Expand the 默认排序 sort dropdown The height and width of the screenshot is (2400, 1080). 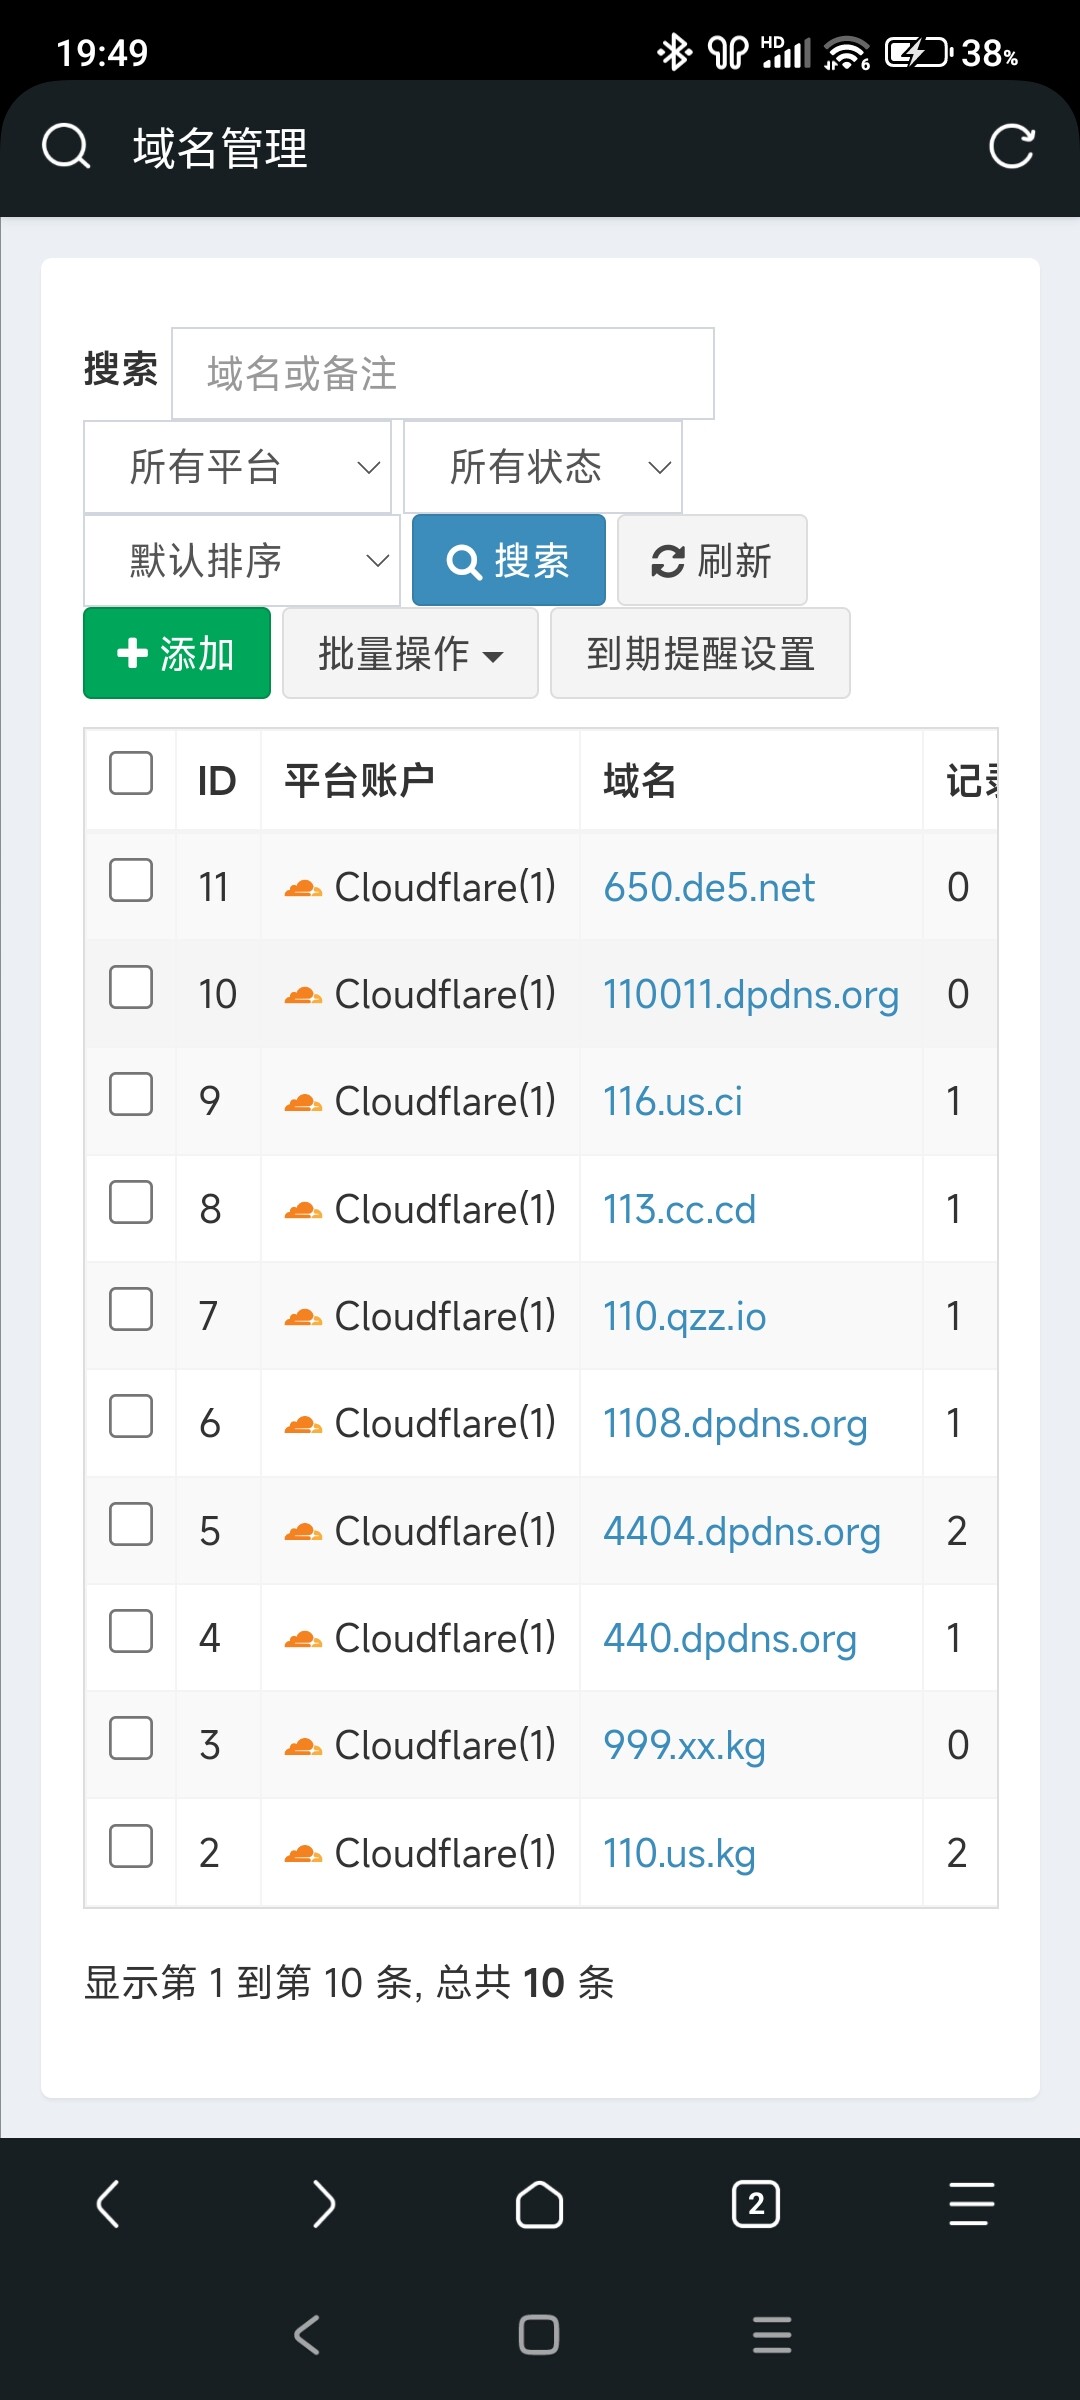point(241,560)
